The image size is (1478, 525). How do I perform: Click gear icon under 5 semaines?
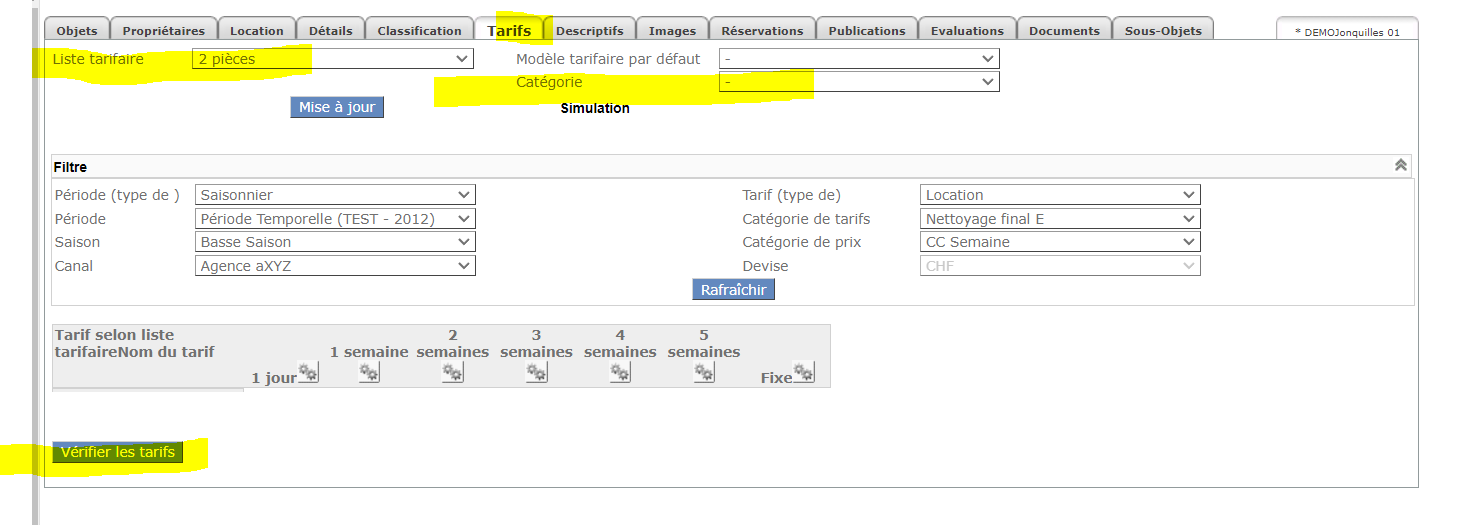(x=704, y=372)
